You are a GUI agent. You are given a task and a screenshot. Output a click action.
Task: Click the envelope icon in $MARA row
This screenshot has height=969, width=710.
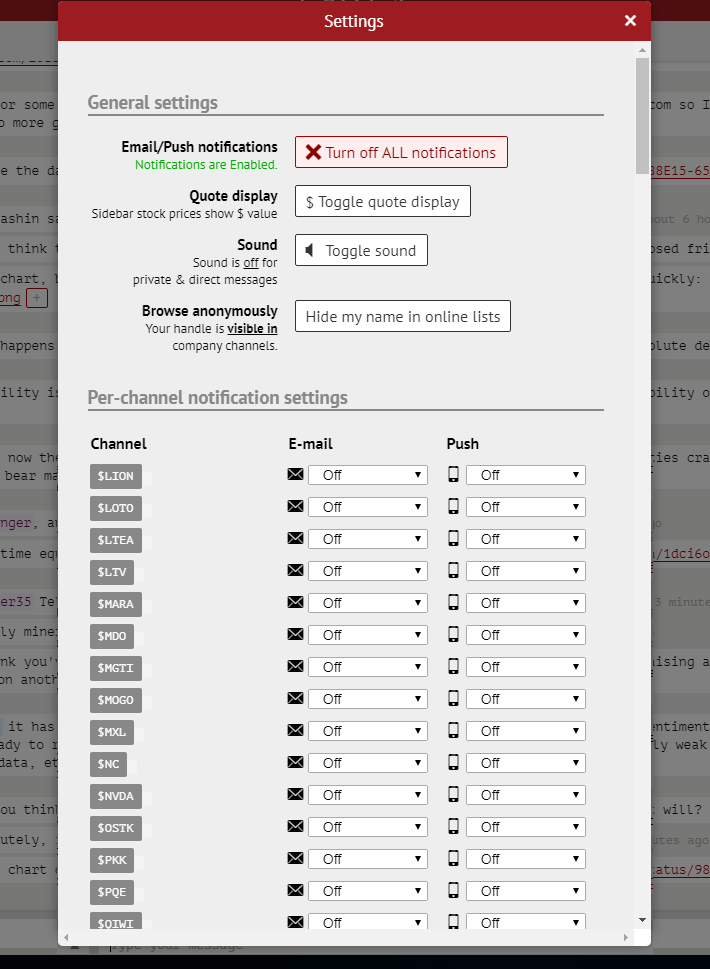click(x=295, y=602)
